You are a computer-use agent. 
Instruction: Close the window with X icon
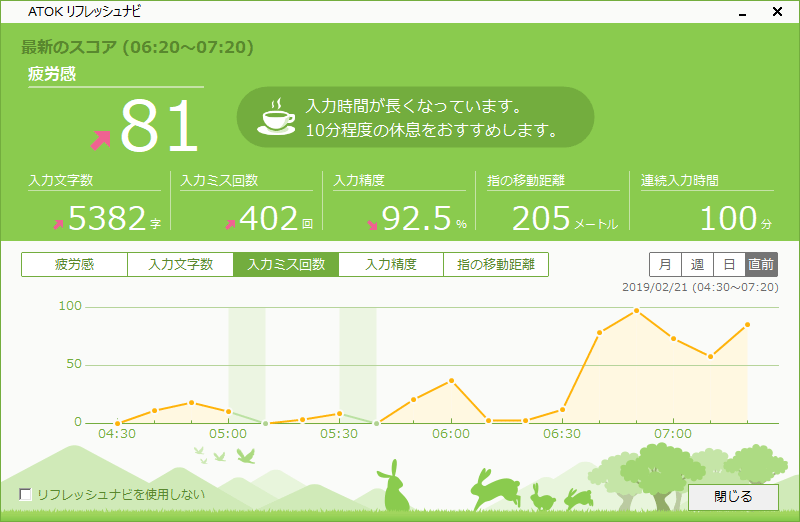point(777,11)
